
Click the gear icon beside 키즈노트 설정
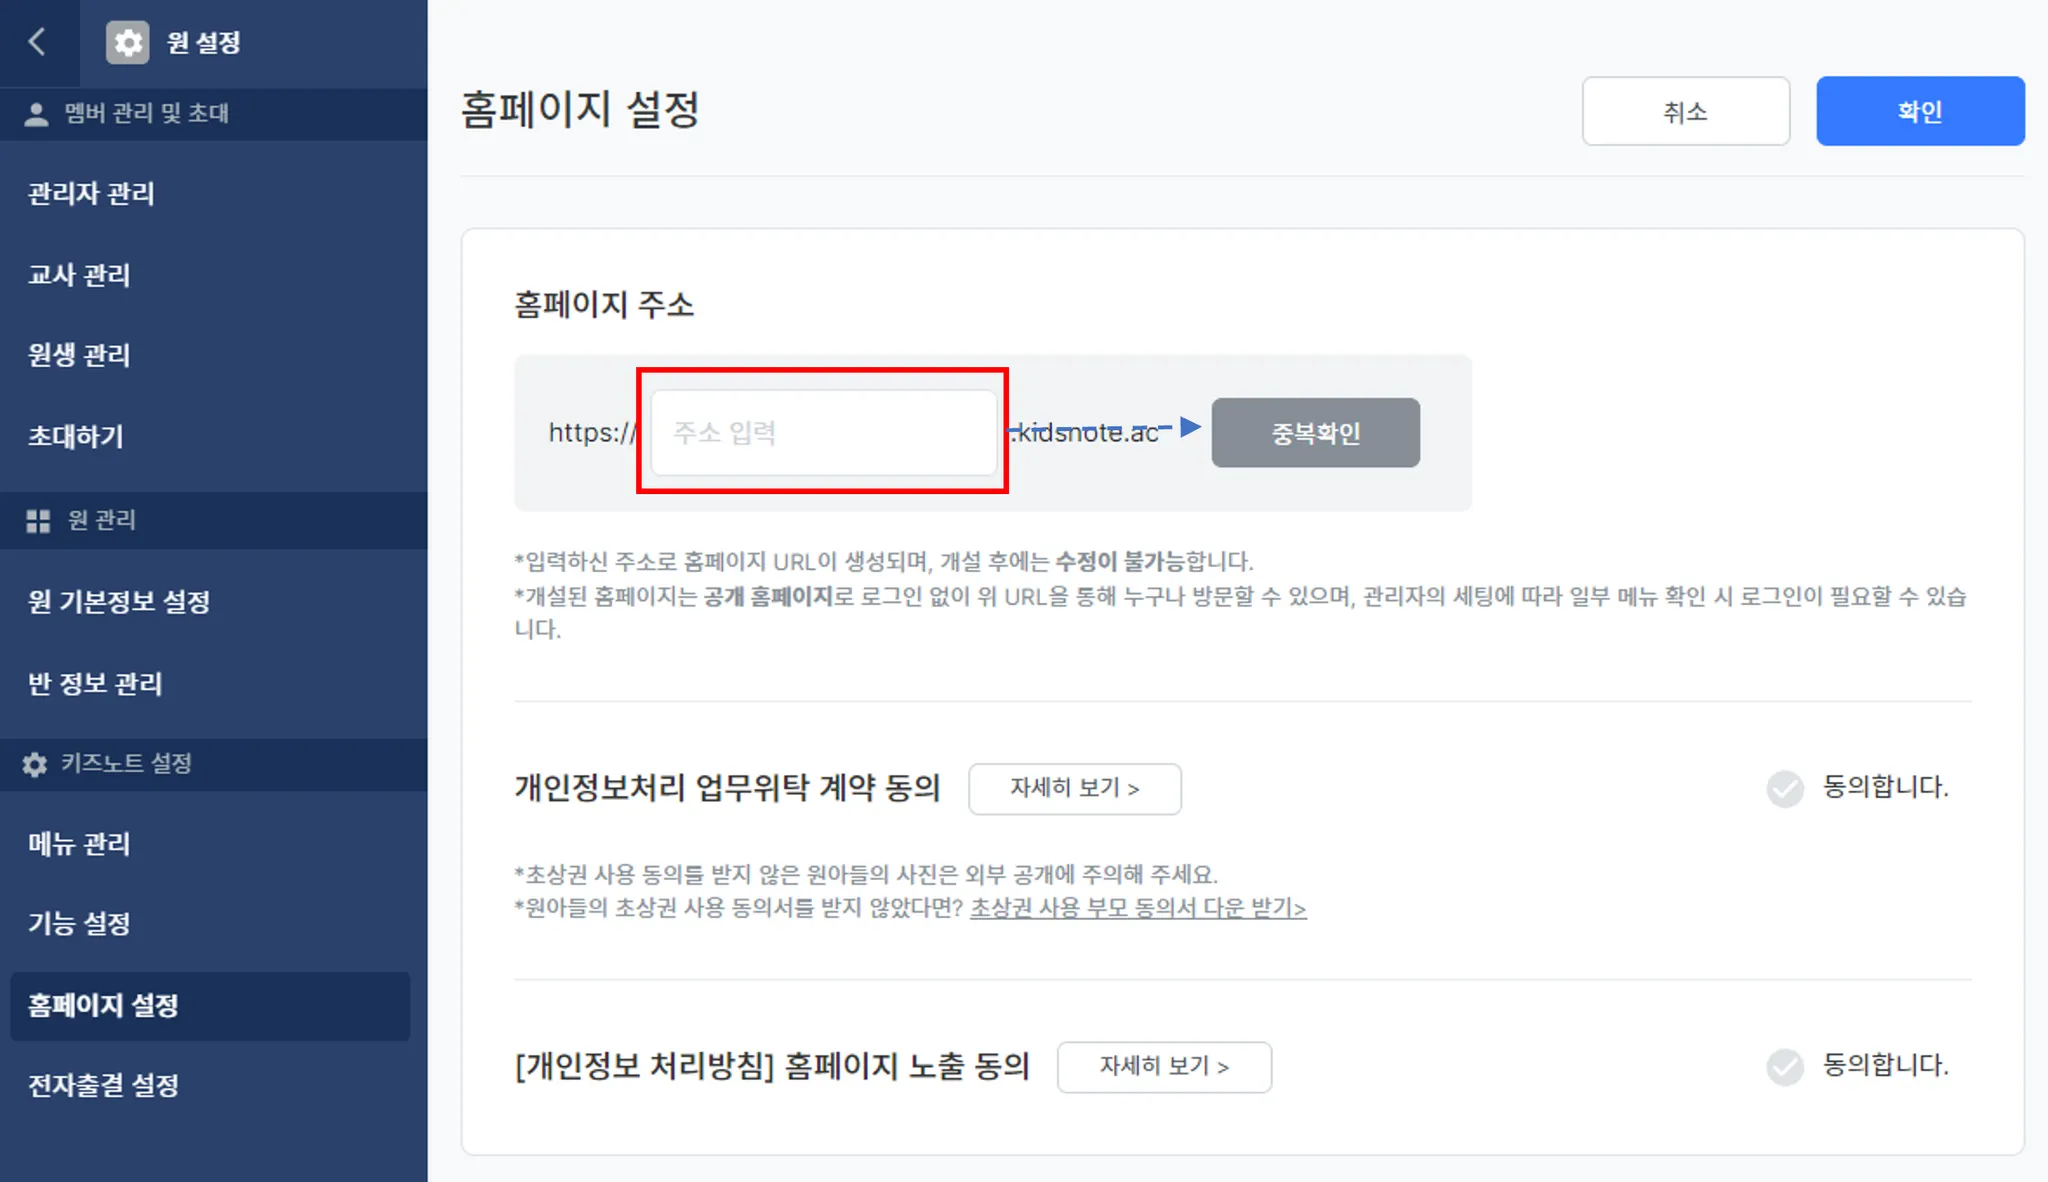coord(35,765)
